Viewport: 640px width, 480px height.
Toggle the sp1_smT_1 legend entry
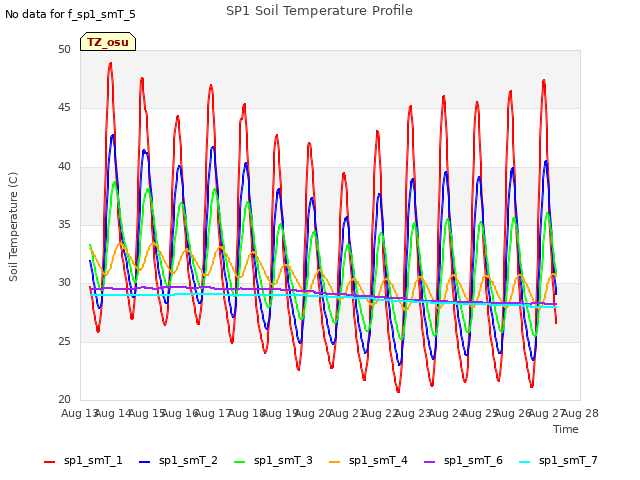[83, 461]
